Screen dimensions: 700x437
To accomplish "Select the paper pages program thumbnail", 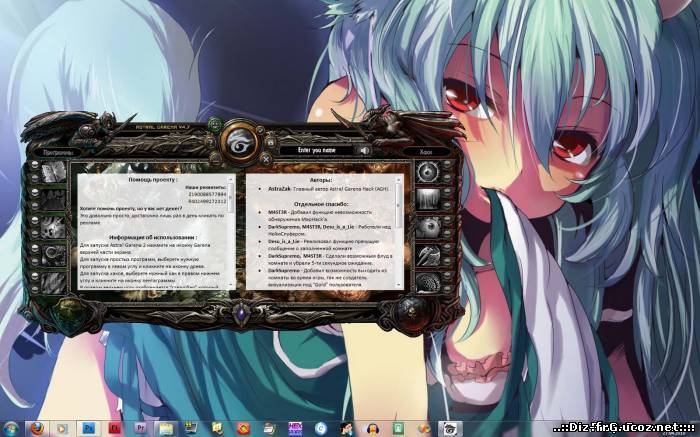I will [x=54, y=173].
